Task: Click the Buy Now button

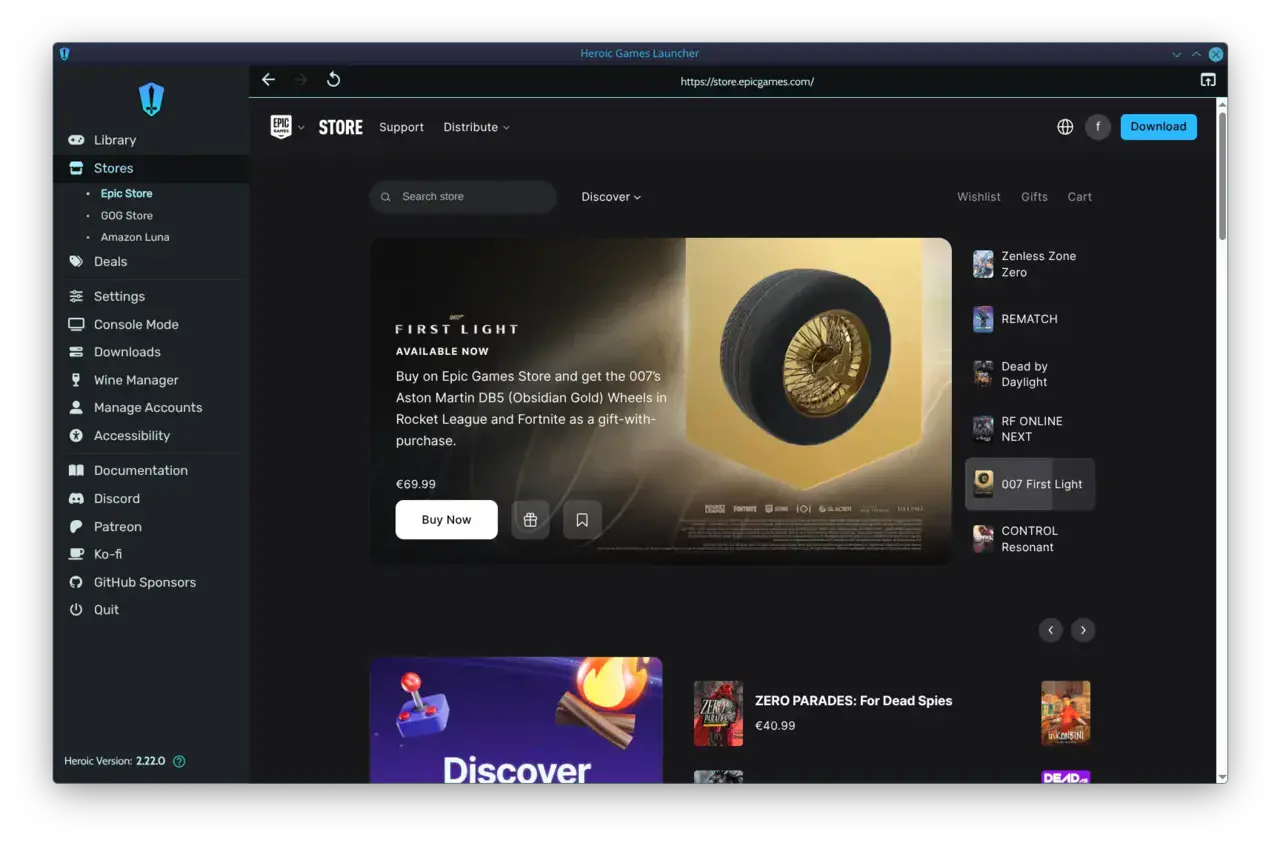Action: pos(446,520)
